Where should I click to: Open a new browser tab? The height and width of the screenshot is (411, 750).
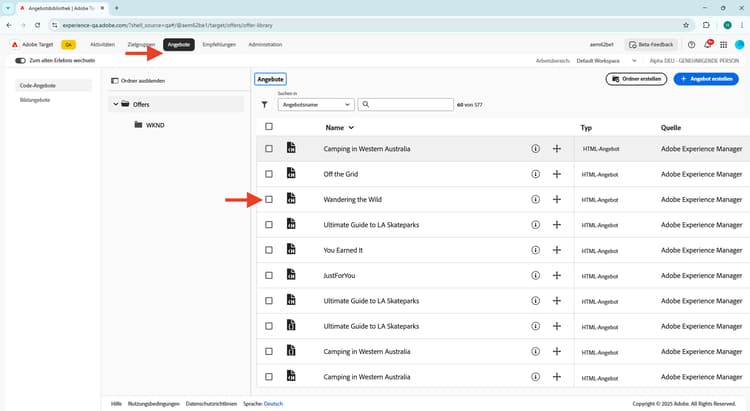[x=116, y=8]
